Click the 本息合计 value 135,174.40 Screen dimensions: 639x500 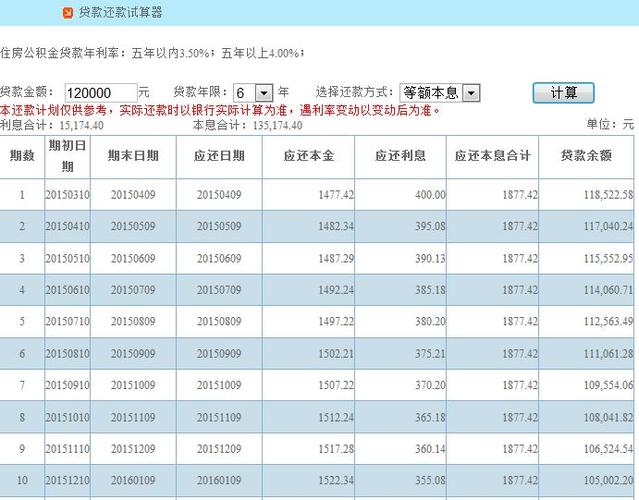(278, 125)
